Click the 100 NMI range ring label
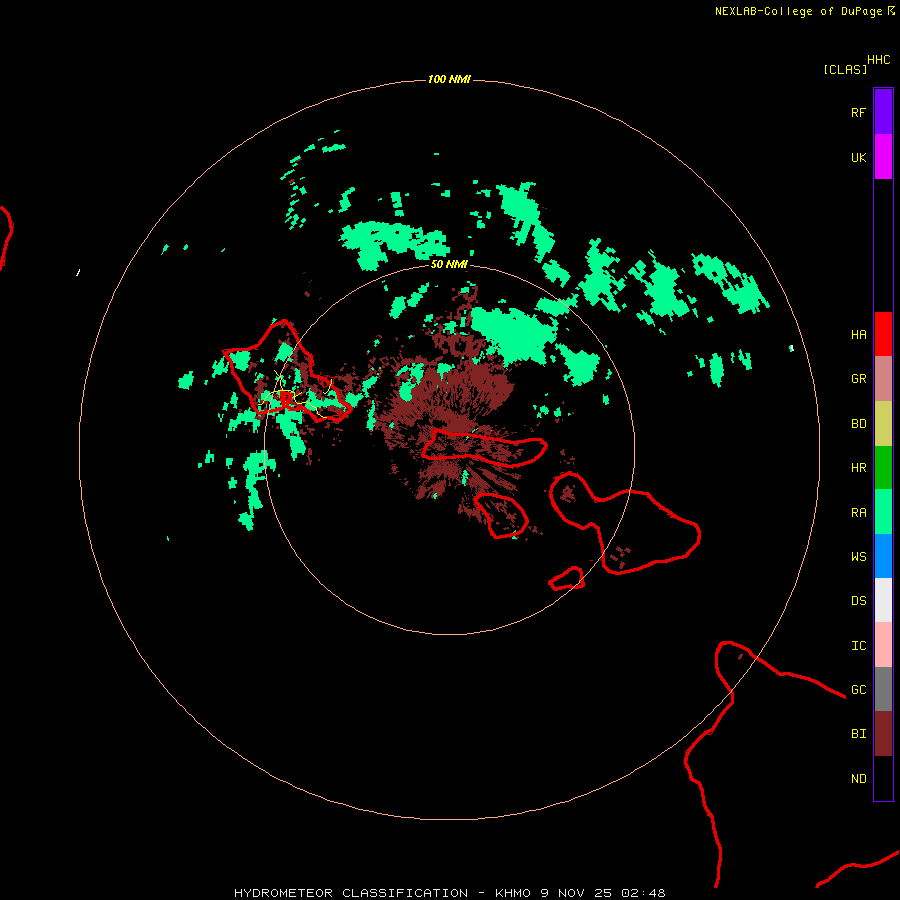900x900 pixels. pyautogui.click(x=449, y=79)
